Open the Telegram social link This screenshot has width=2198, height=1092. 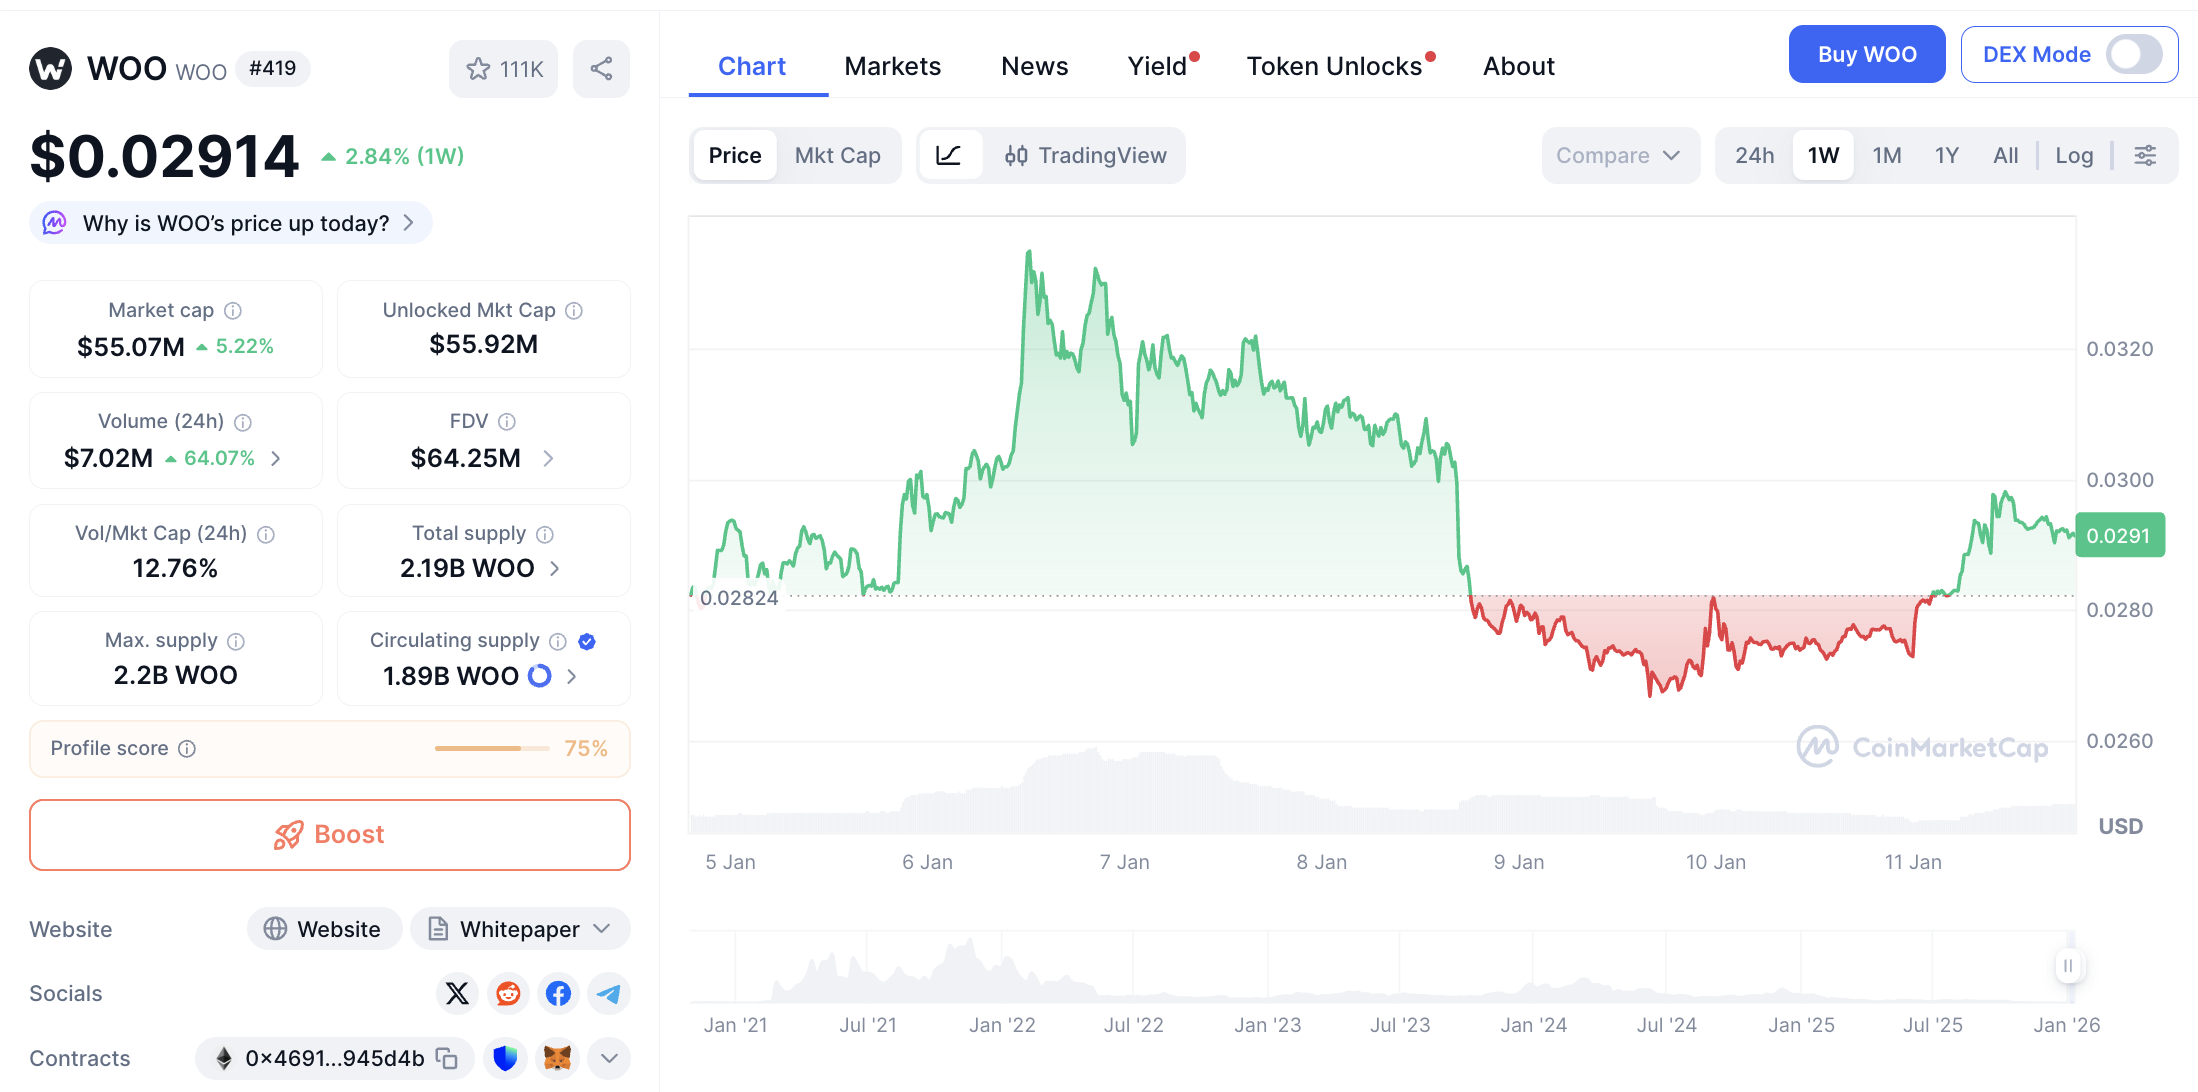click(x=608, y=993)
